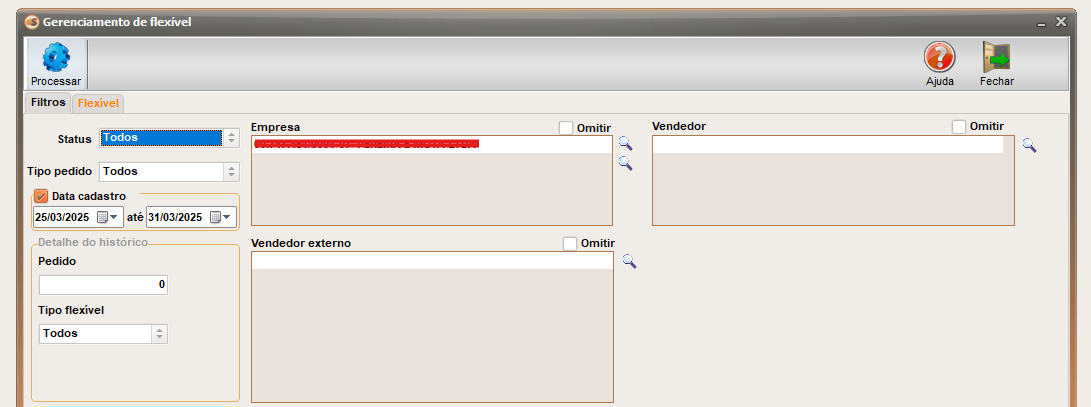Enable Omitir checkbox for Empresa
This screenshot has width=1091, height=407.
click(566, 127)
